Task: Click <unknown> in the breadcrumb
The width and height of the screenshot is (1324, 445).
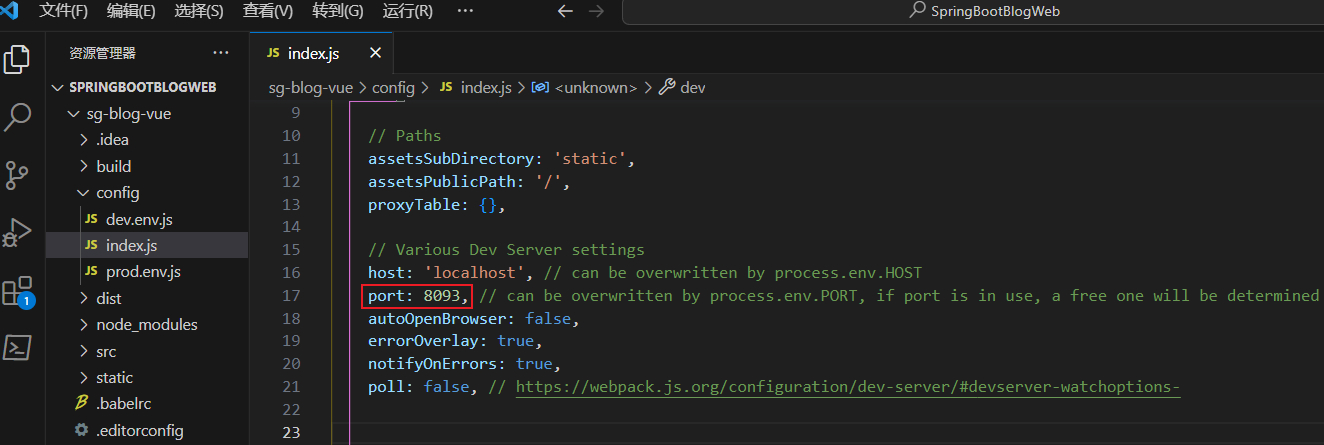Action: (x=595, y=87)
